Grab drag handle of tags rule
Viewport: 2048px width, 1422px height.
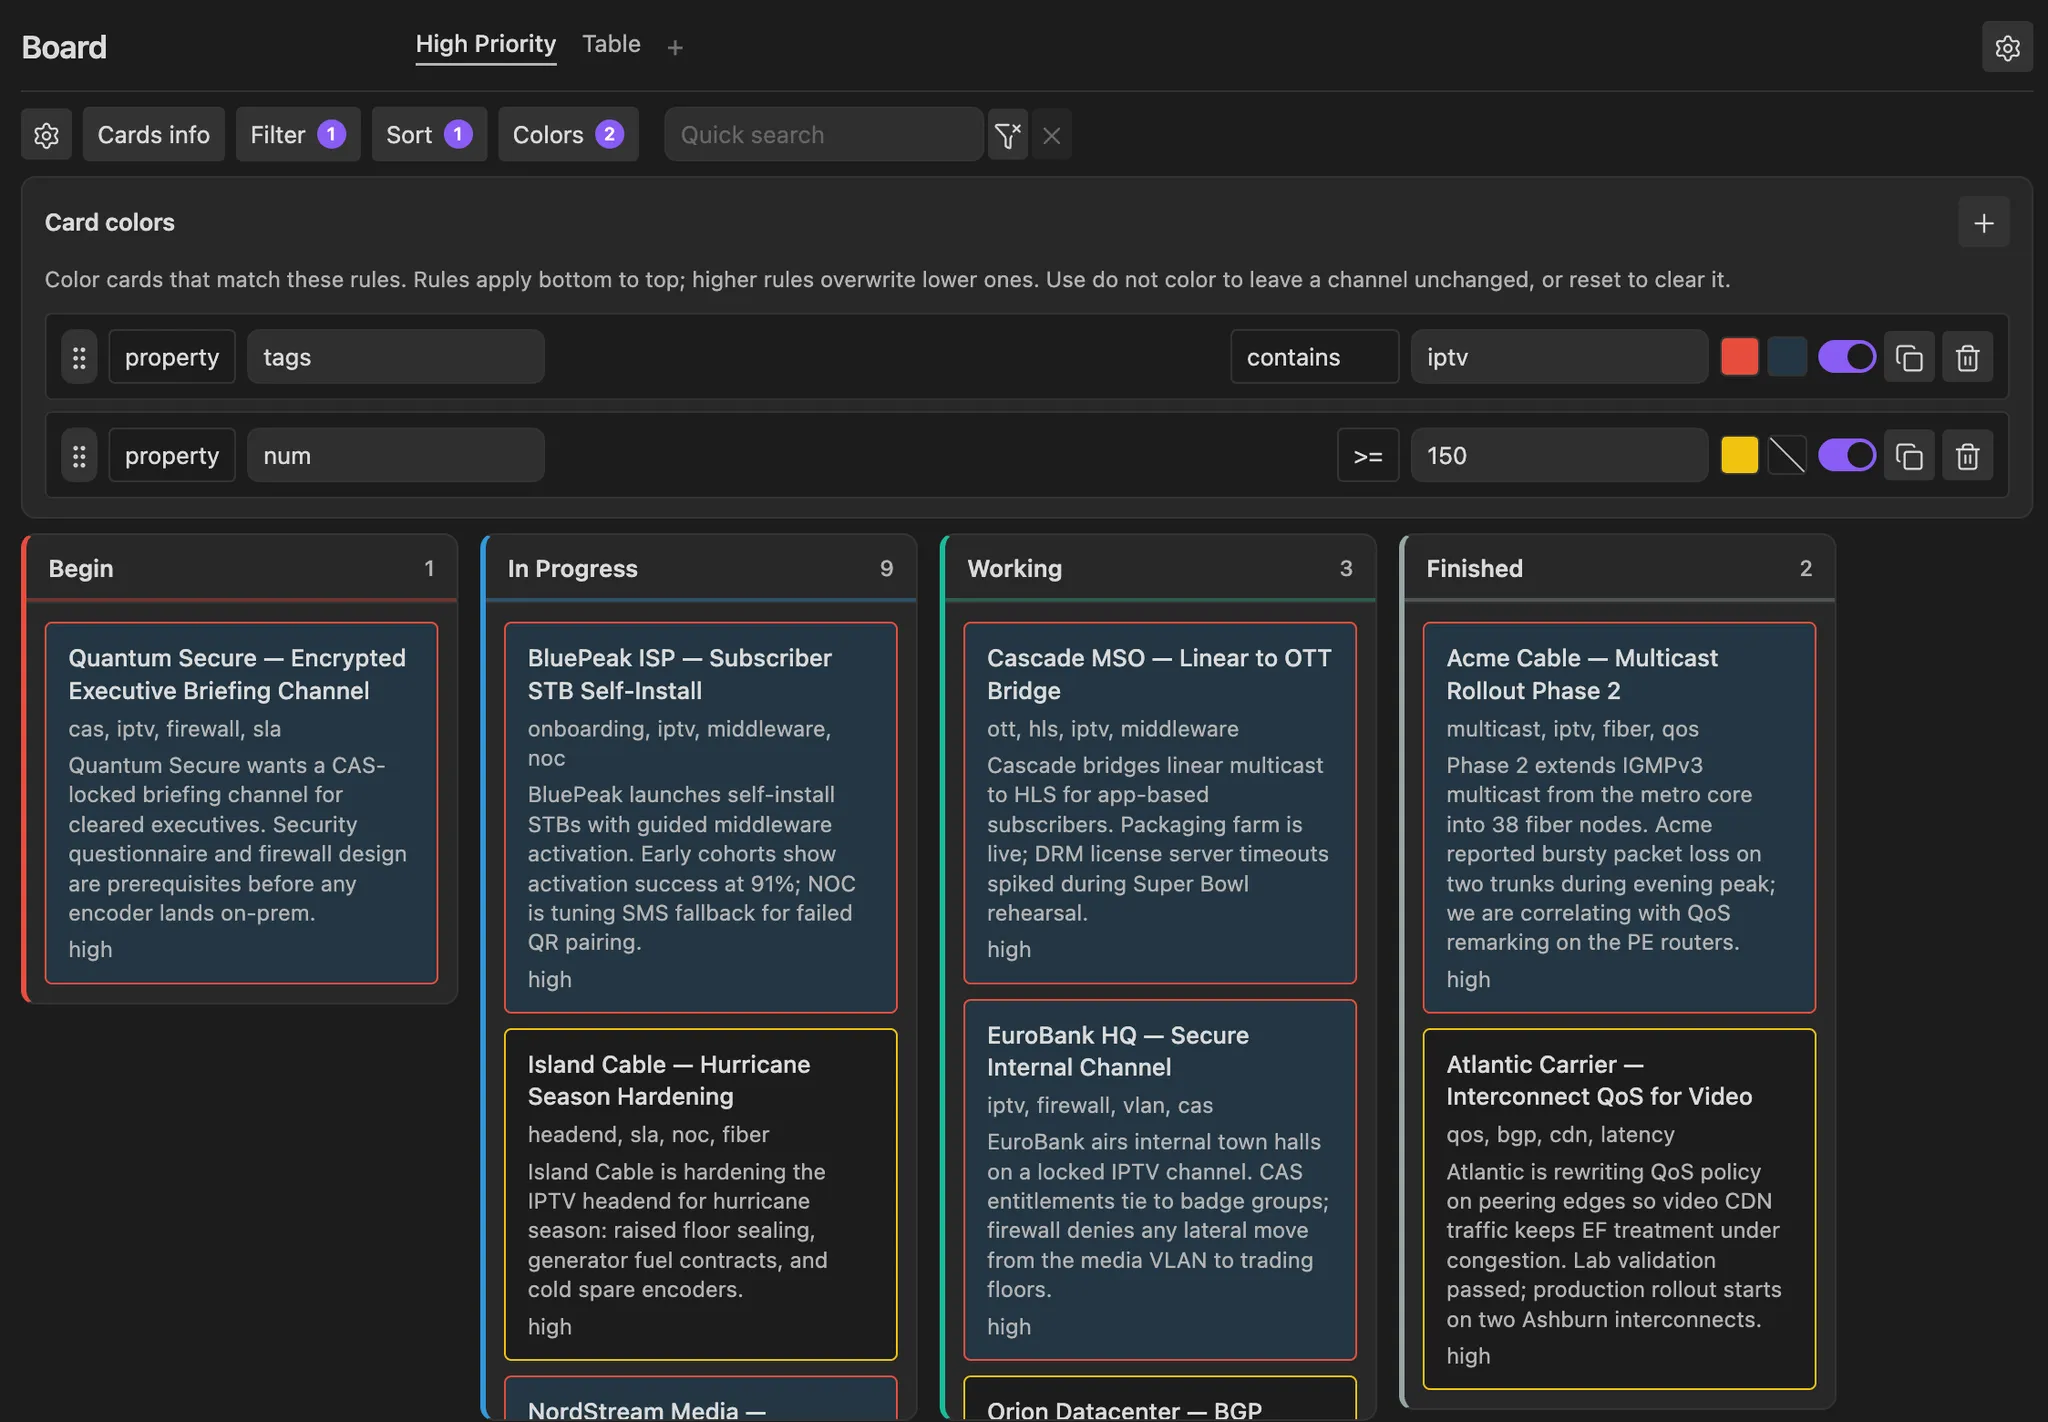coord(79,357)
